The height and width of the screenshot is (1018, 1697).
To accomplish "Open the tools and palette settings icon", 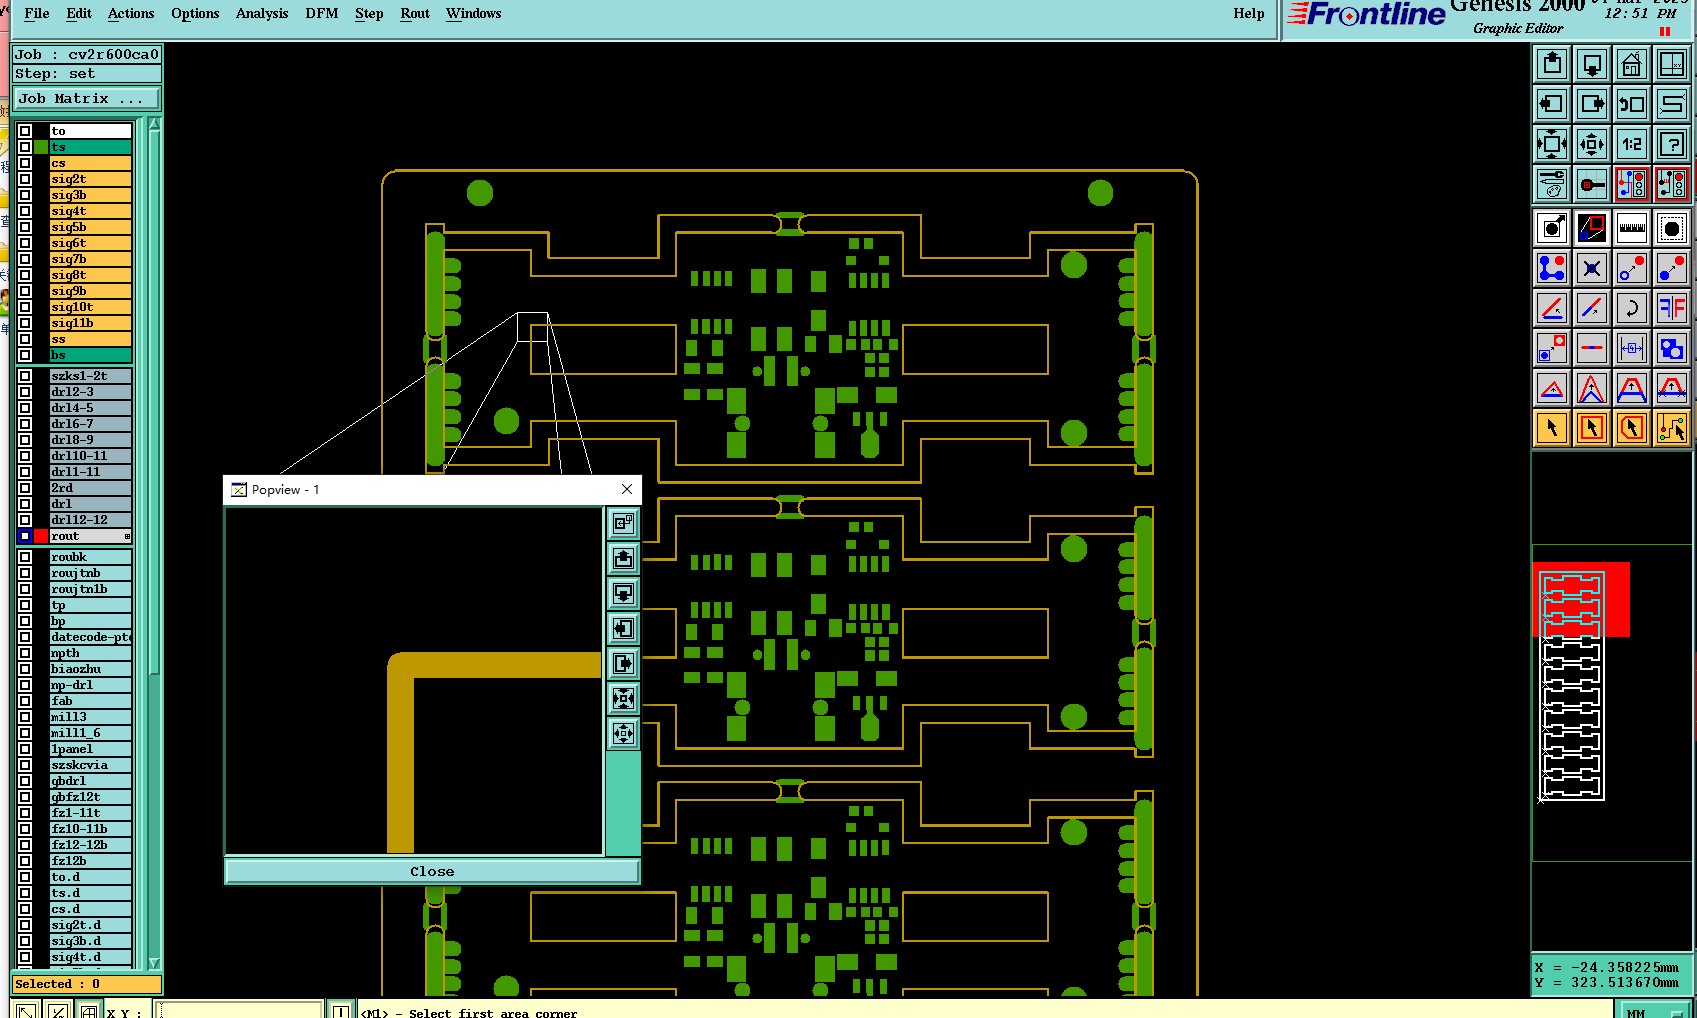I will point(1552,184).
